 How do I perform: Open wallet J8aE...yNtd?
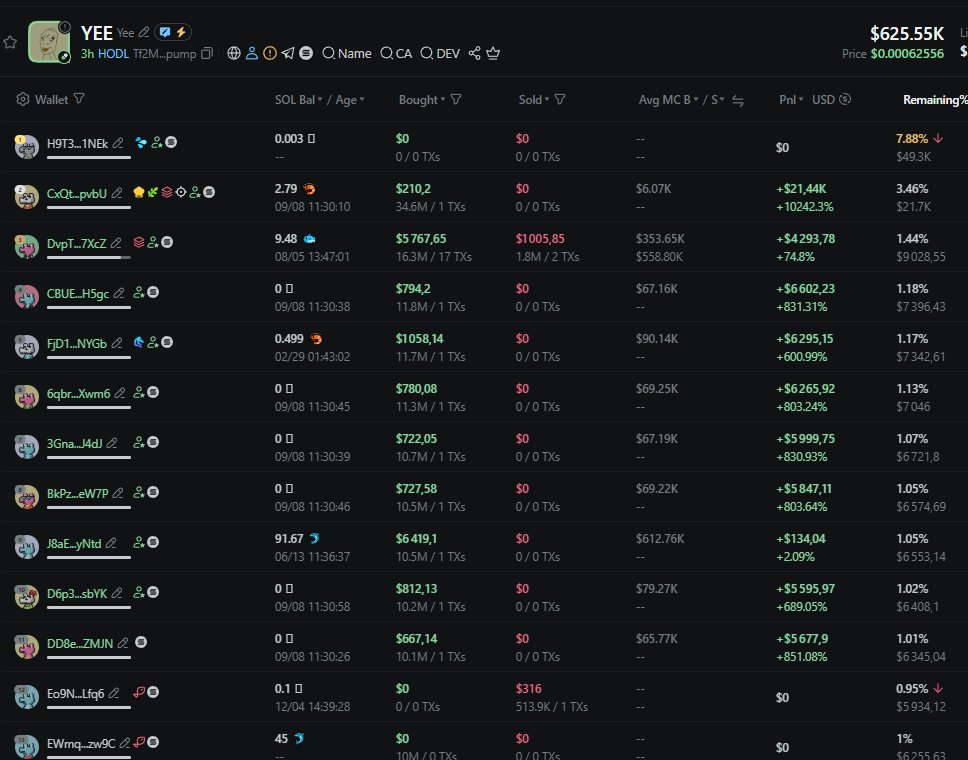[x=74, y=544]
